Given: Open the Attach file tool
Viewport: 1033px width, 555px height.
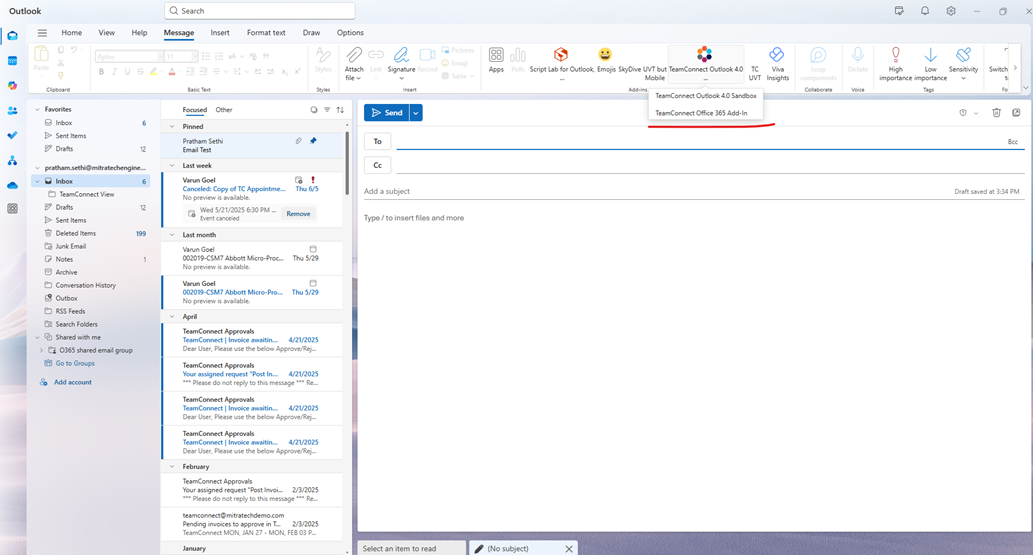Looking at the screenshot, I should (x=354, y=63).
